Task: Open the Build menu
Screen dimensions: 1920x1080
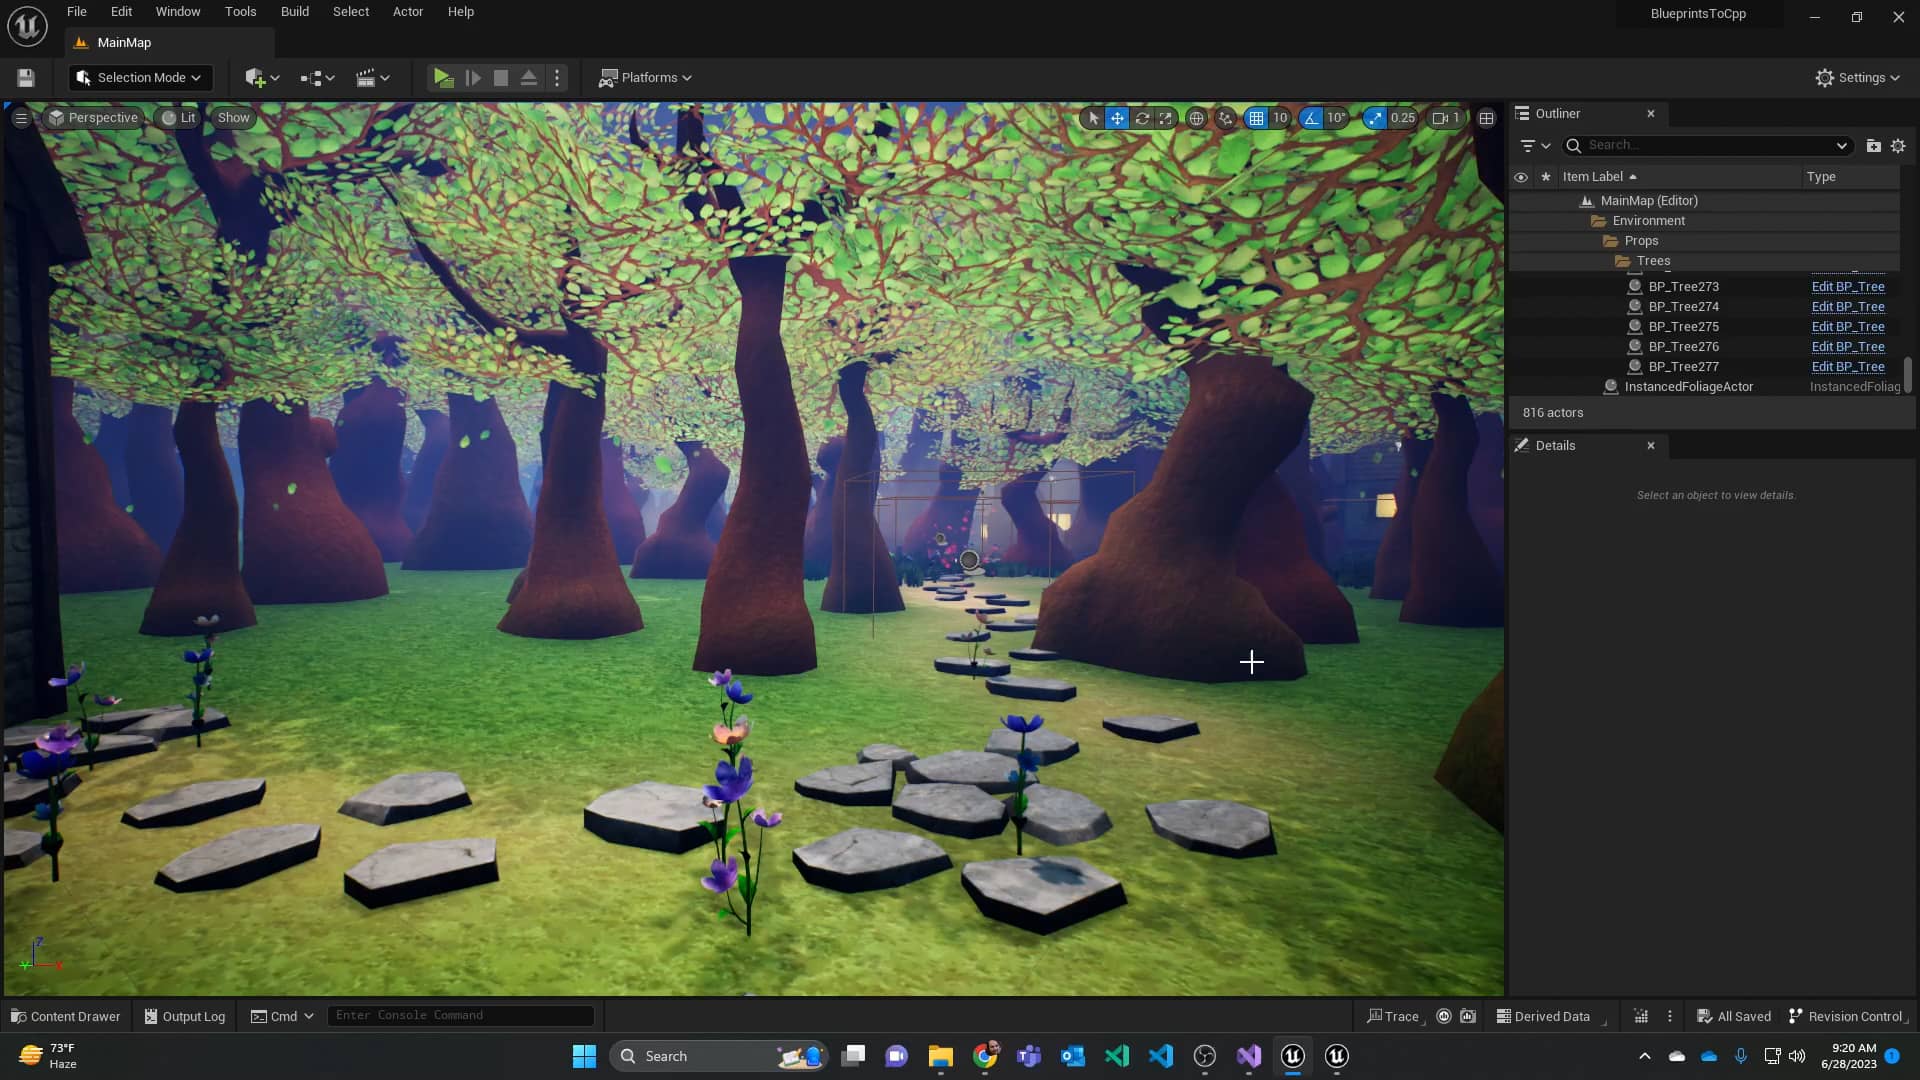Action: [294, 12]
